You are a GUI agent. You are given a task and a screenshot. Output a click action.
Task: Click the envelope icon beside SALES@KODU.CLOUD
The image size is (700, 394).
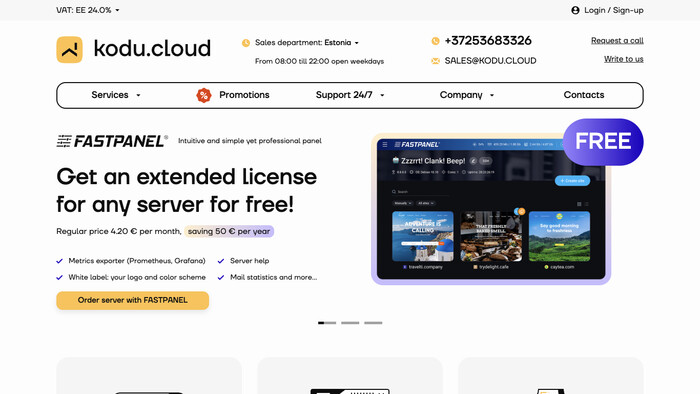coord(435,61)
